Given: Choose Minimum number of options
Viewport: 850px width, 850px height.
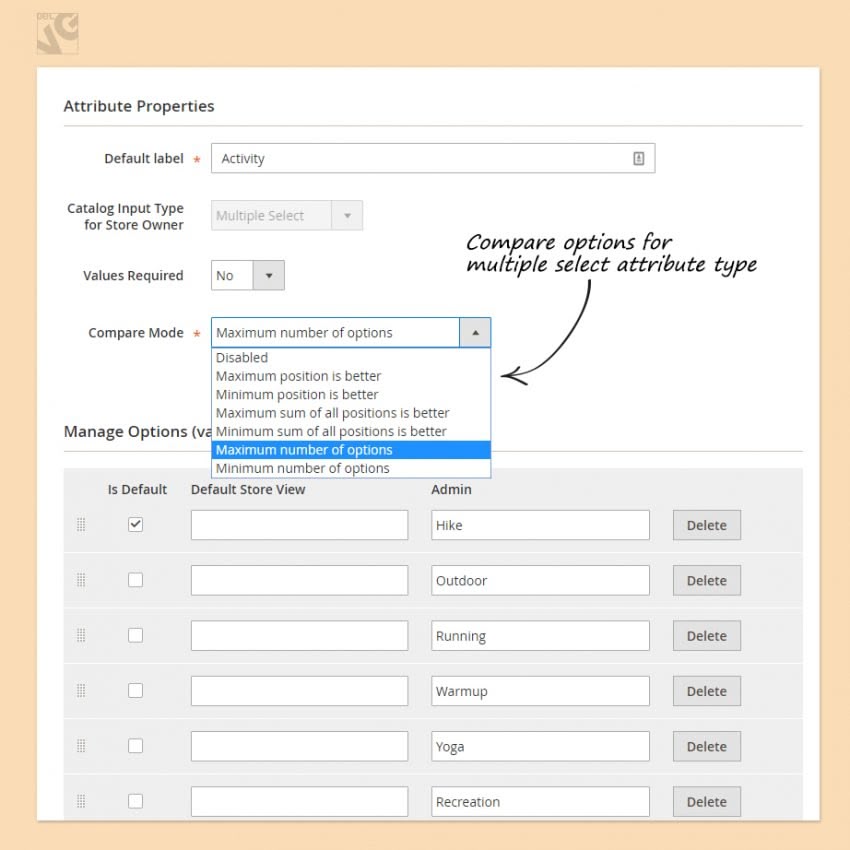Looking at the screenshot, I should [351, 468].
